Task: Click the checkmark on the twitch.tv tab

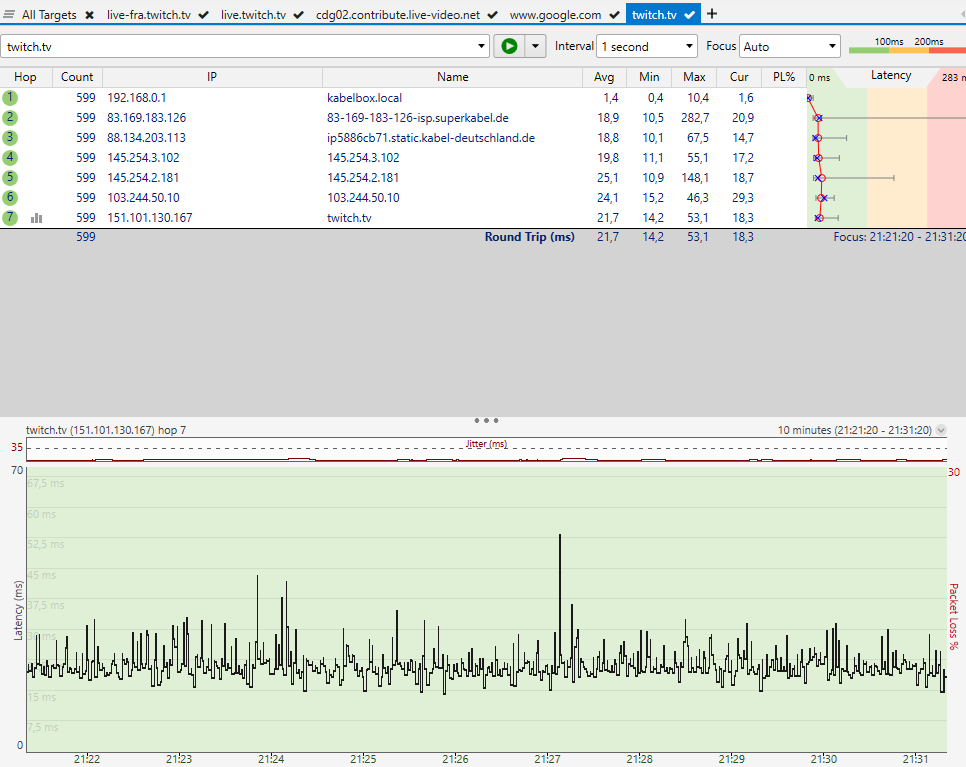Action: tap(690, 15)
